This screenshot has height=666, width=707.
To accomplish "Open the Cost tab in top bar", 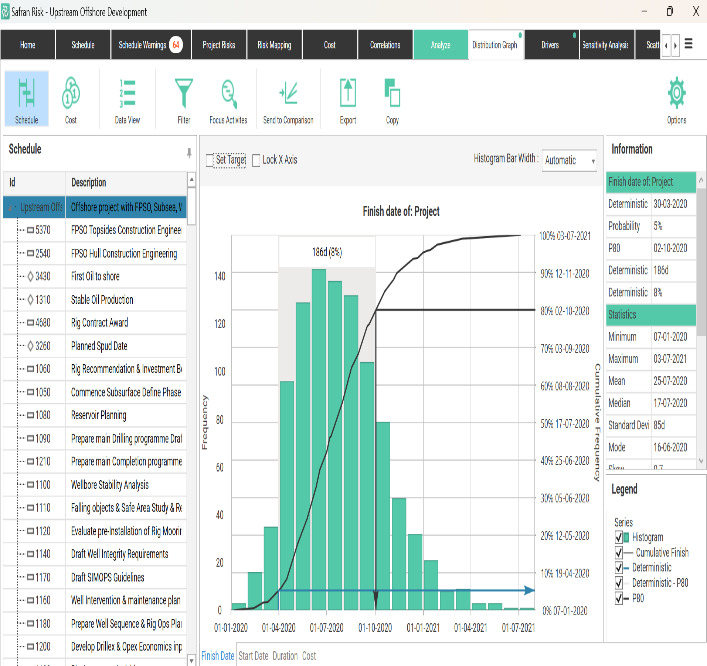I will coord(330,45).
